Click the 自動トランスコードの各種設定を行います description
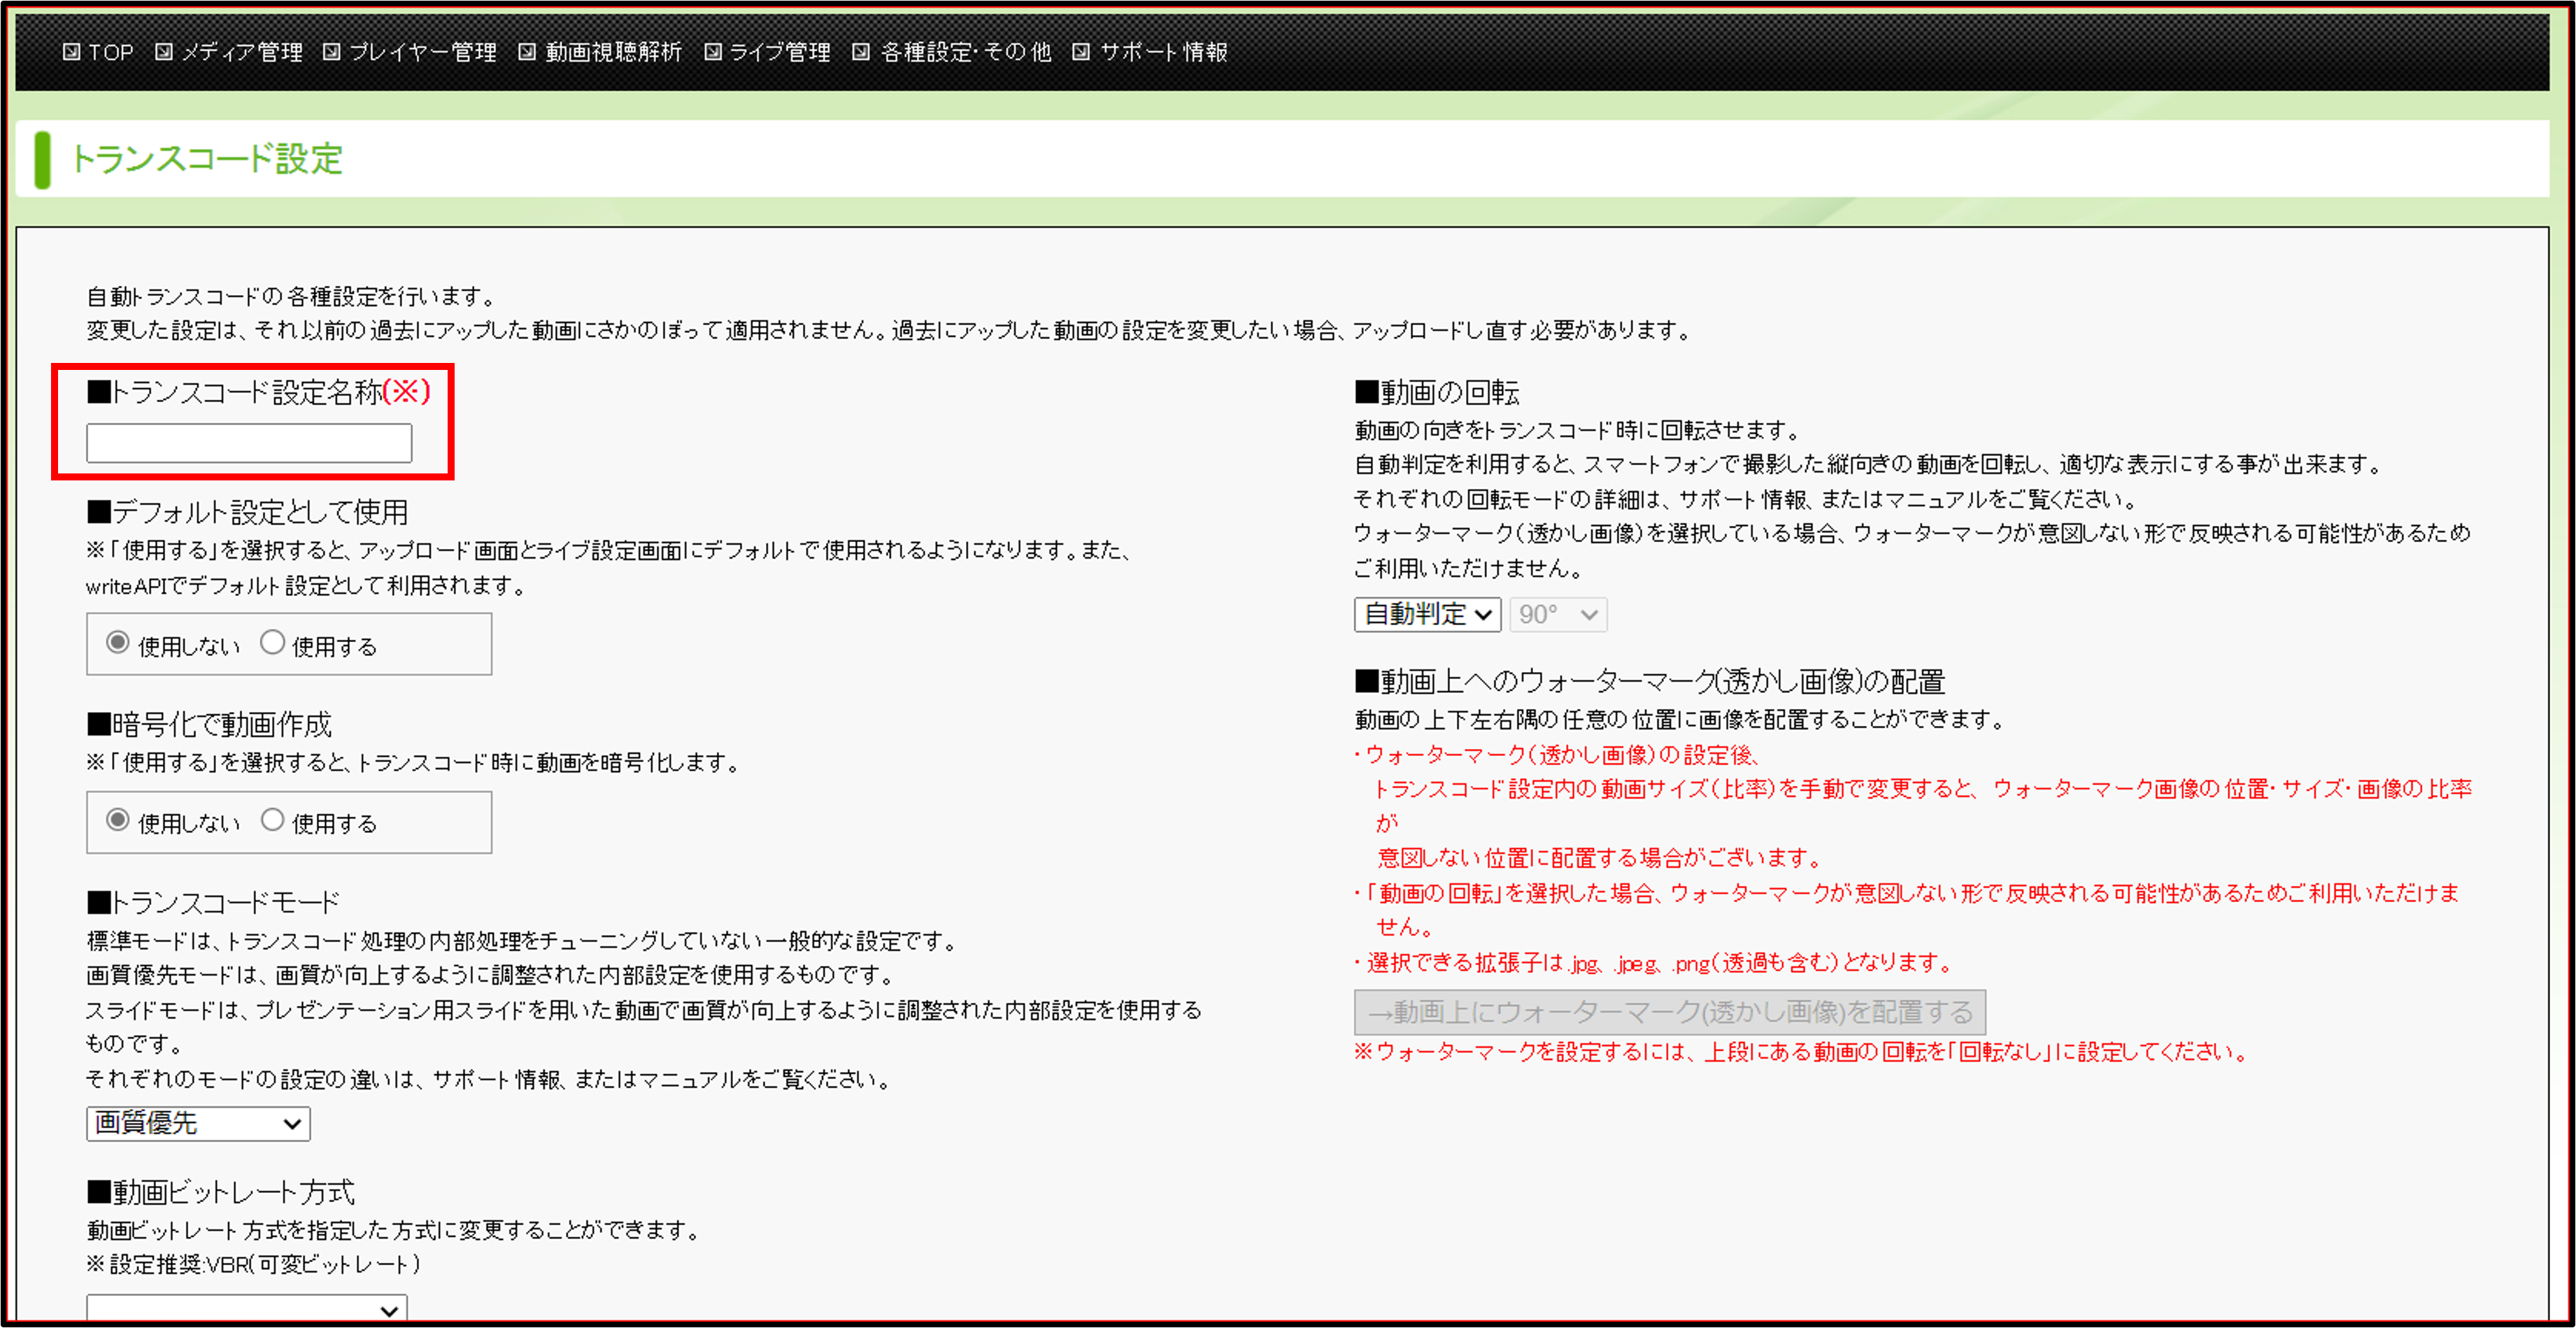Viewport: 2576px width, 1328px height. pyautogui.click(x=292, y=296)
